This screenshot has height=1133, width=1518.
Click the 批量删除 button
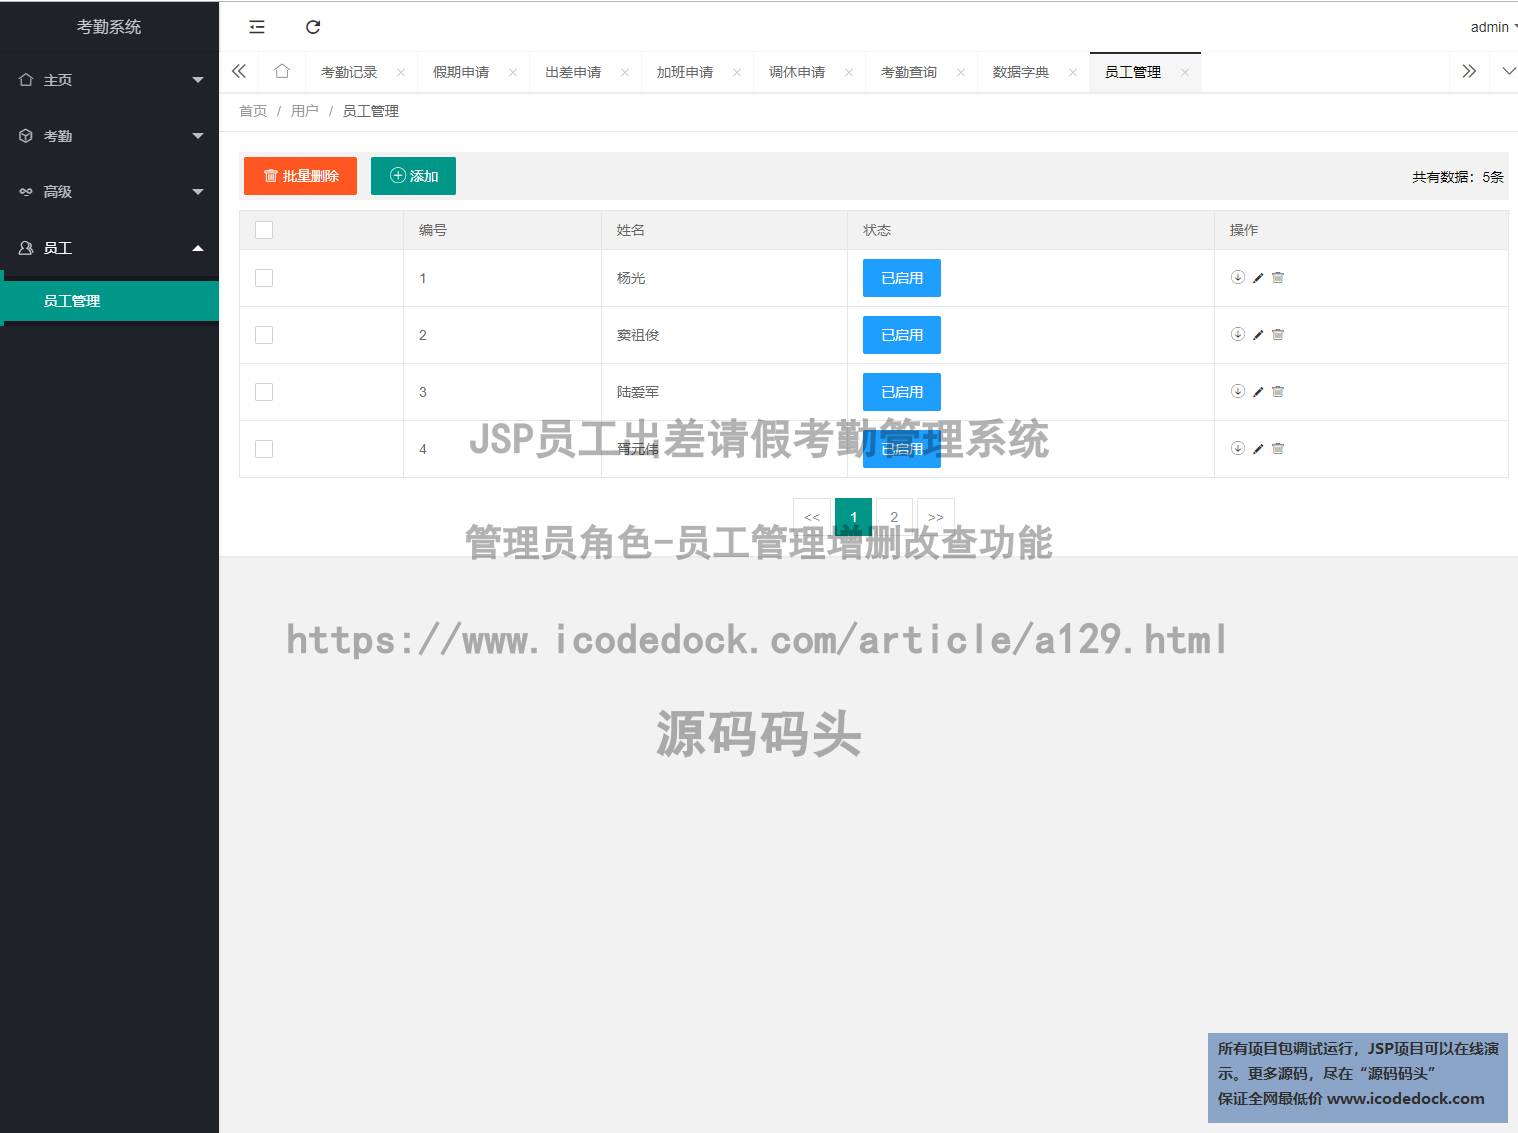click(x=300, y=176)
